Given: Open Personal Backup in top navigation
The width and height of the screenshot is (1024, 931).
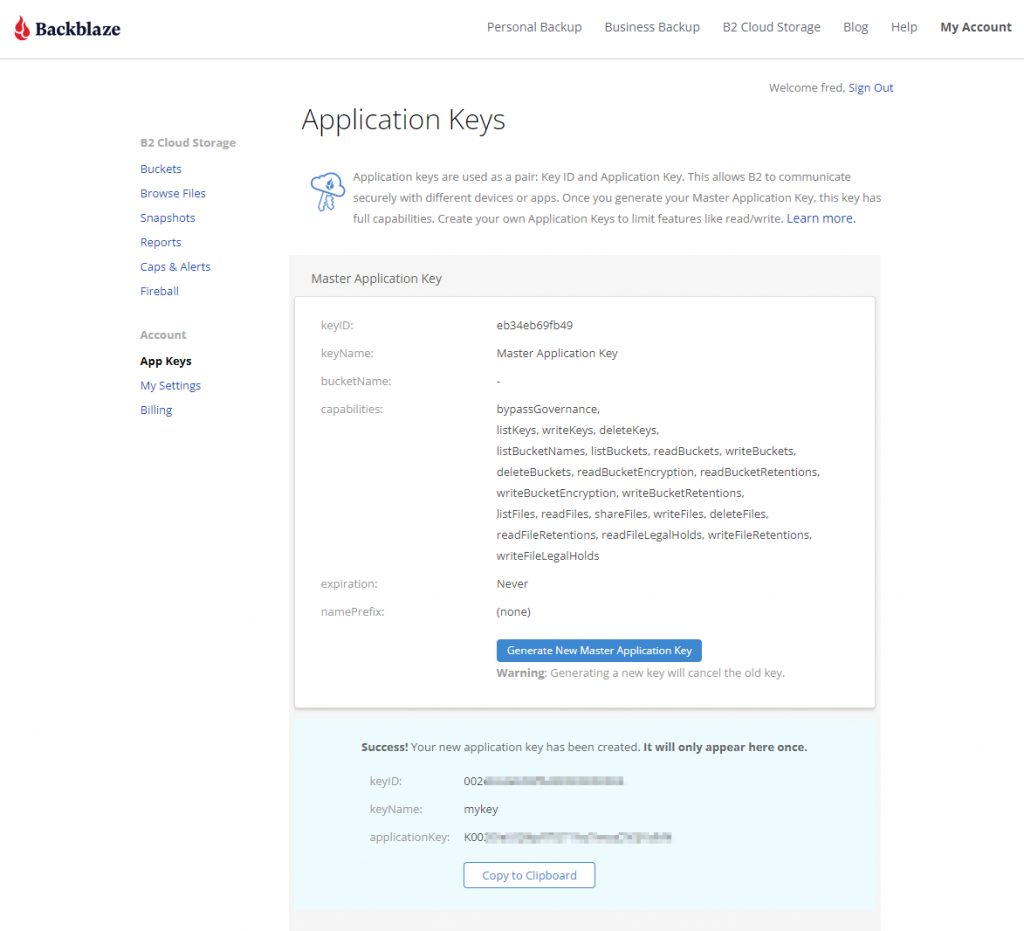Looking at the screenshot, I should pos(534,27).
